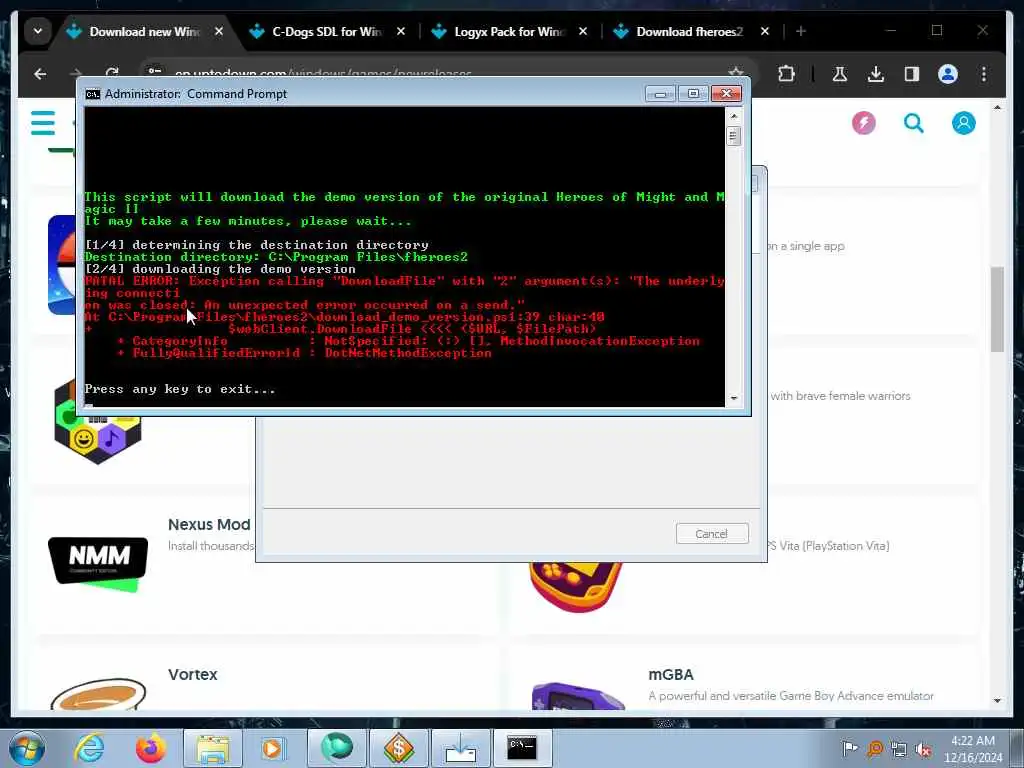Go back in the browser
1024x768 pixels.
tap(40, 74)
